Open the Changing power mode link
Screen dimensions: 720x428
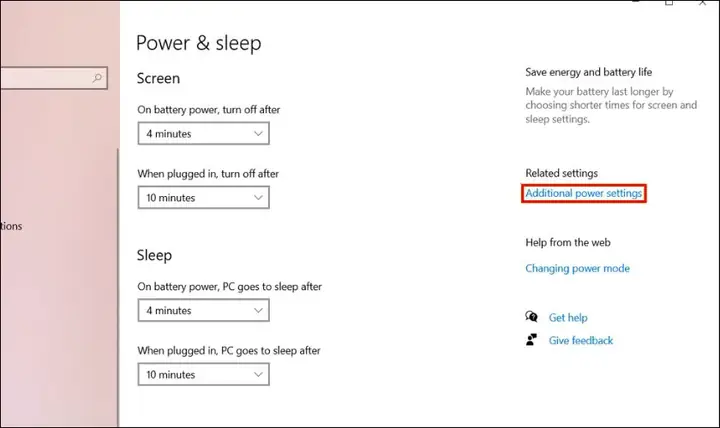(x=577, y=268)
